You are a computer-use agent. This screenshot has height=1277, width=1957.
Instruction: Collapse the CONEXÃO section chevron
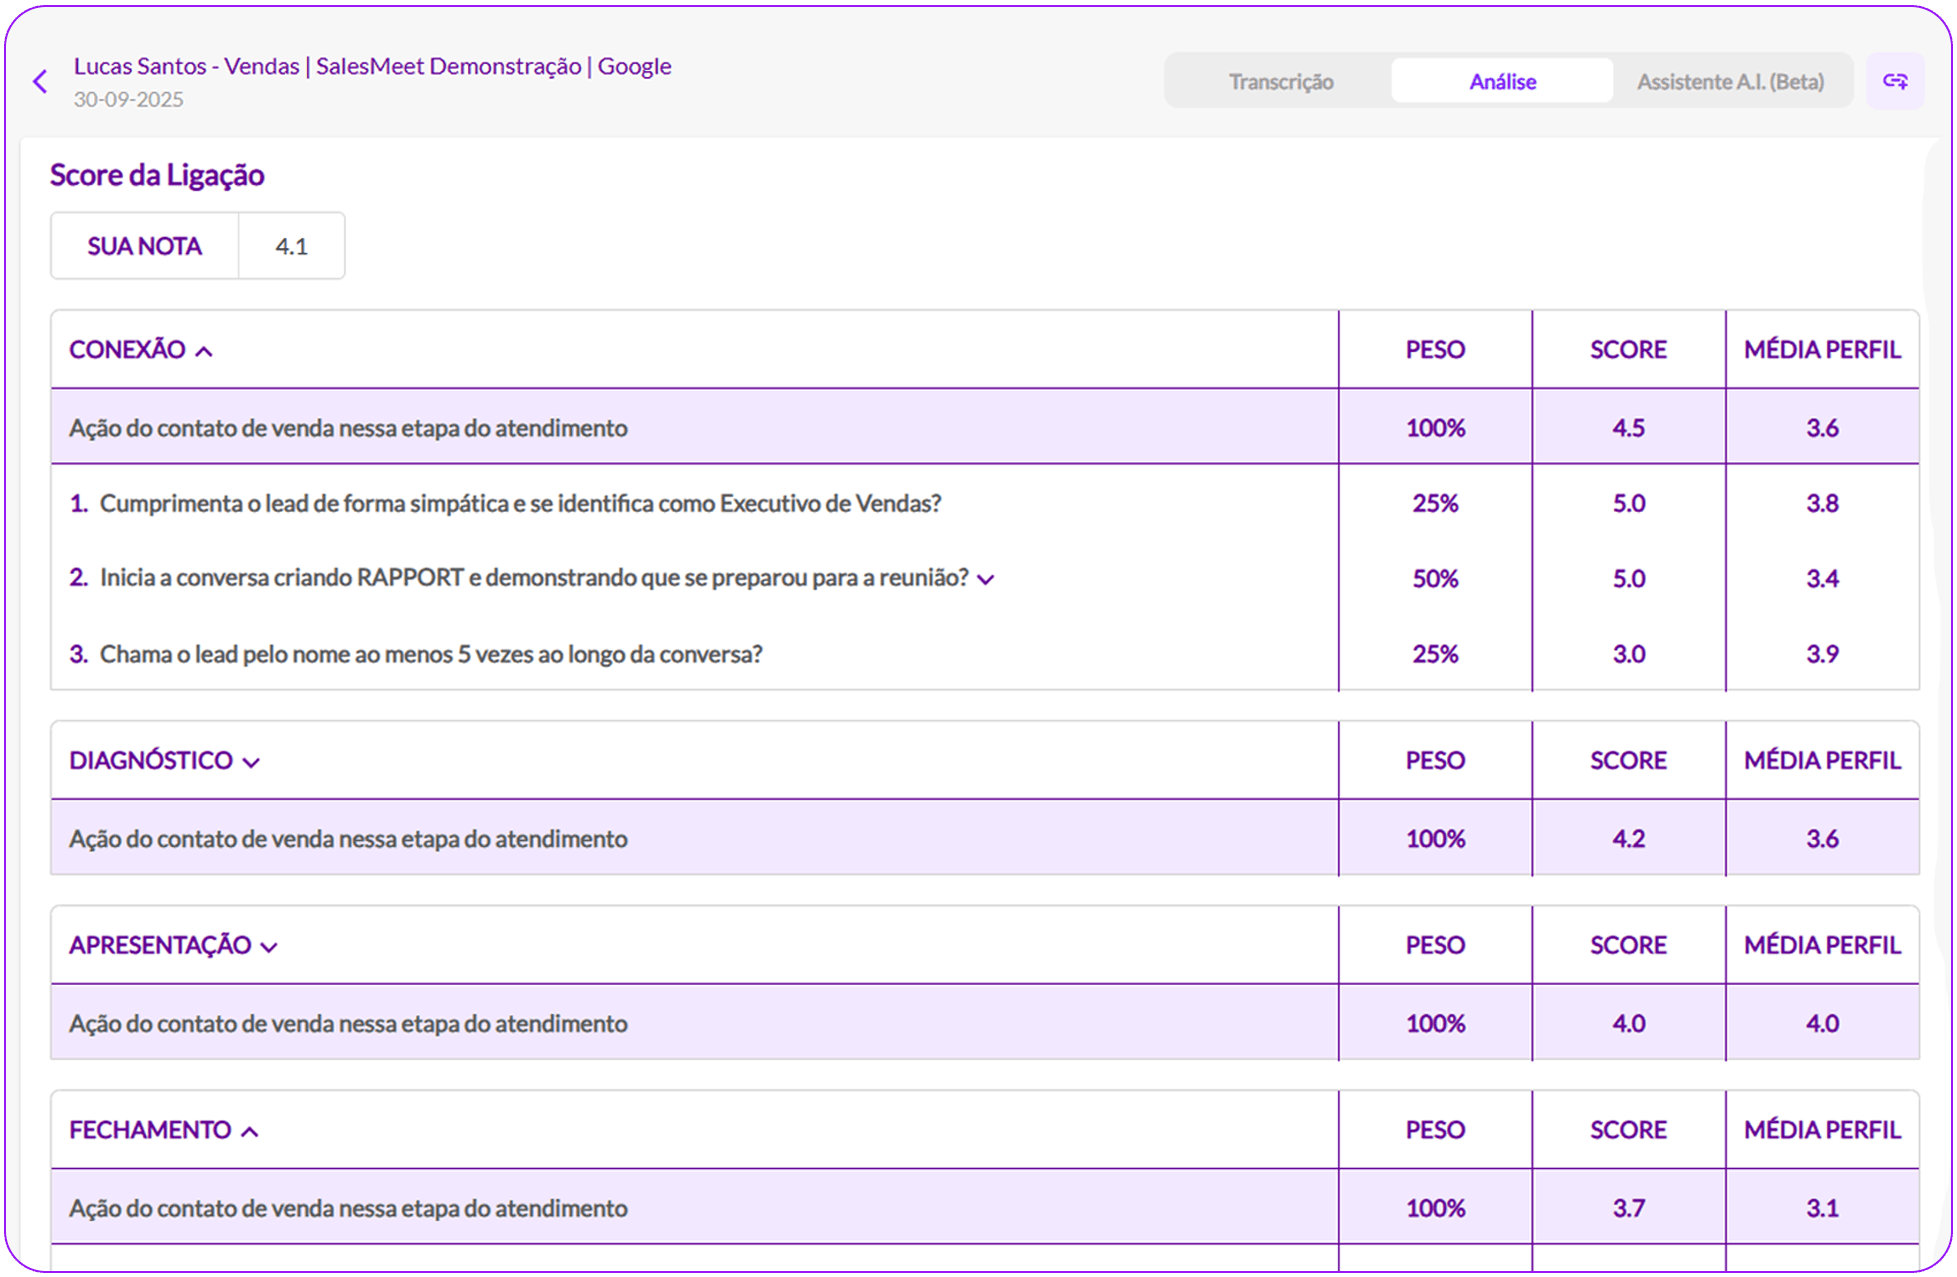(204, 351)
